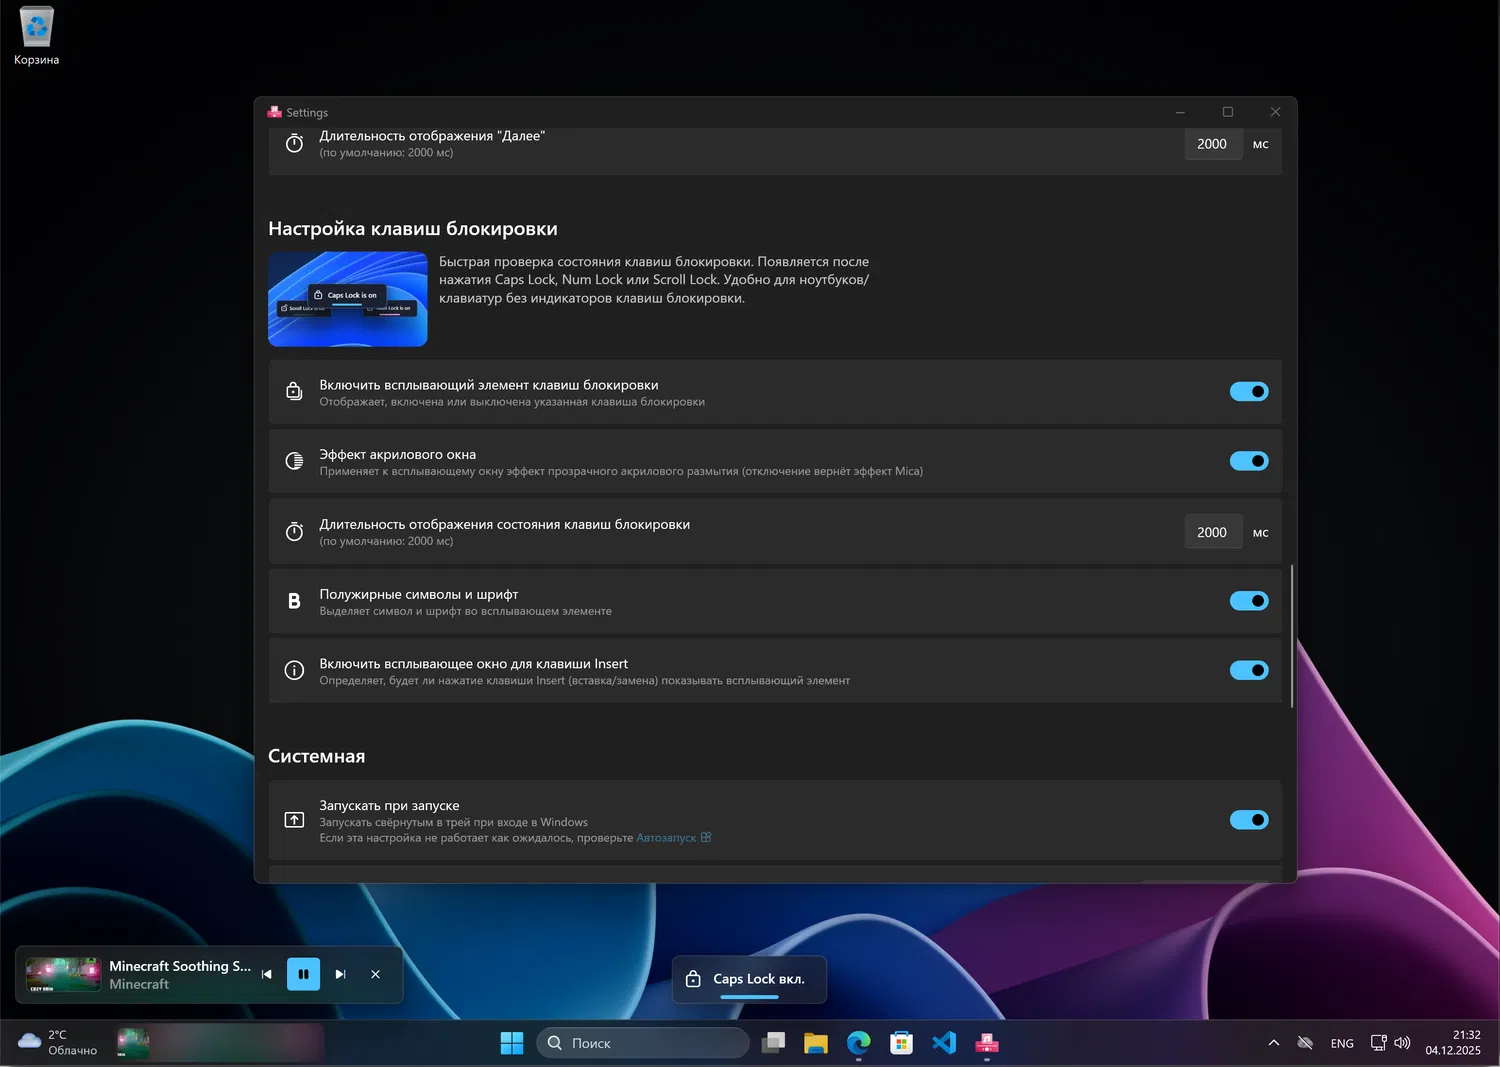
Task: Click the Task View taskbar icon
Action: [x=773, y=1043]
